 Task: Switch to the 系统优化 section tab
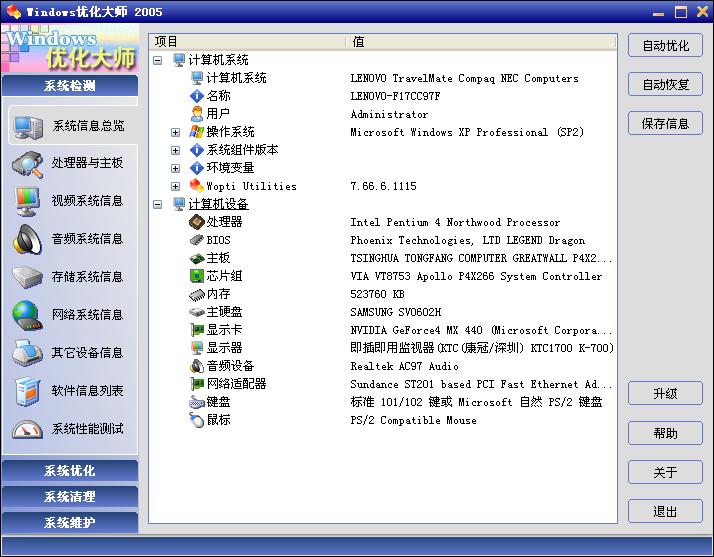click(70, 470)
